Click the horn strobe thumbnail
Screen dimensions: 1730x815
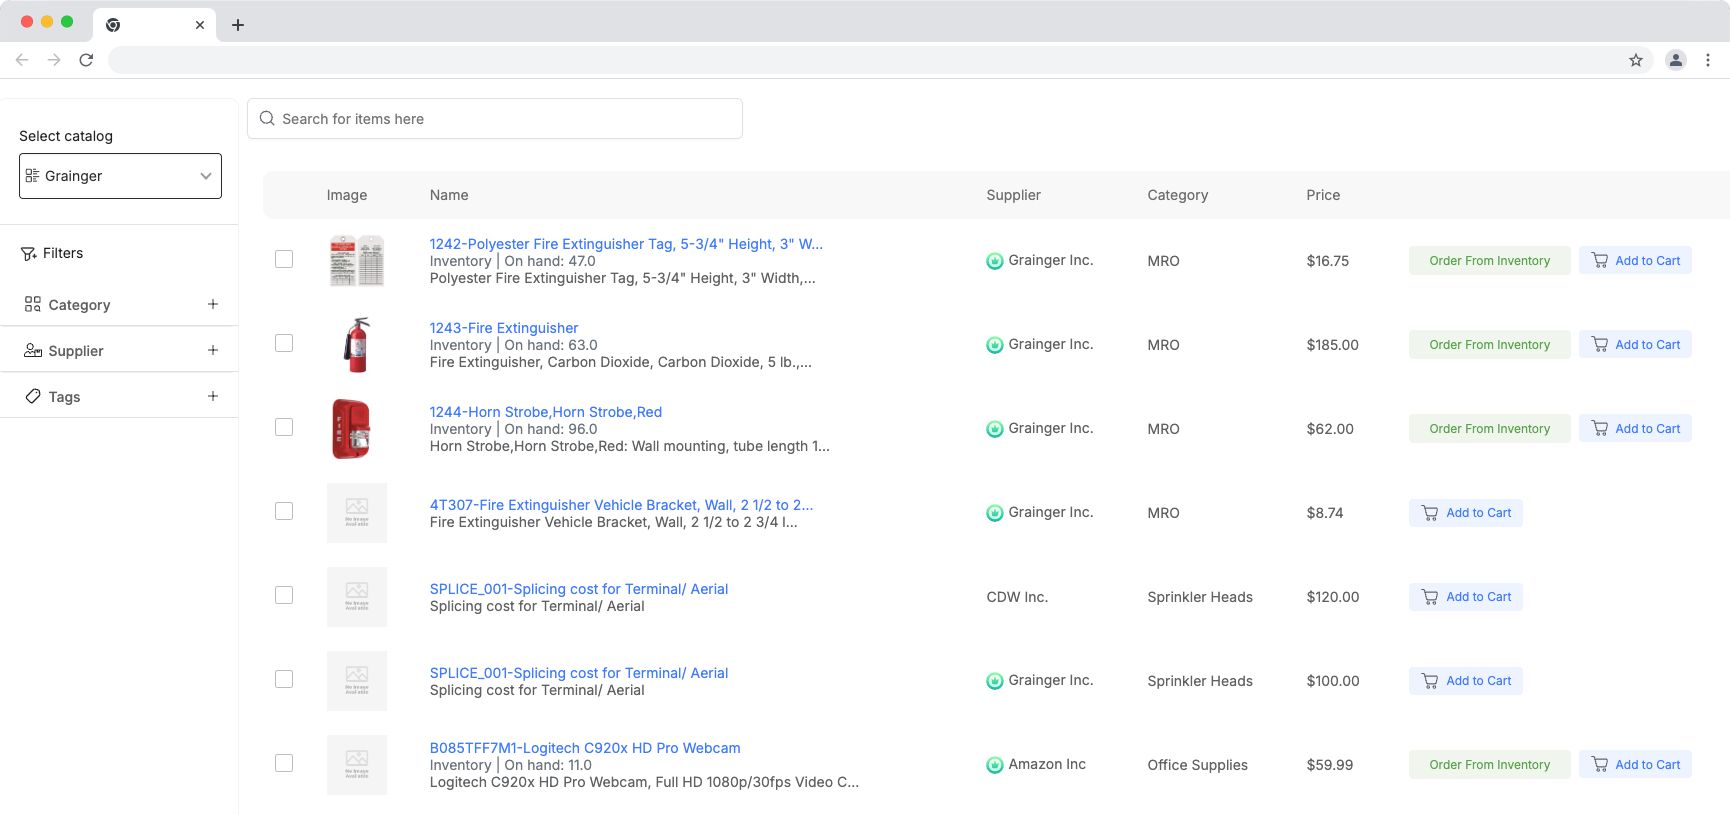point(351,429)
